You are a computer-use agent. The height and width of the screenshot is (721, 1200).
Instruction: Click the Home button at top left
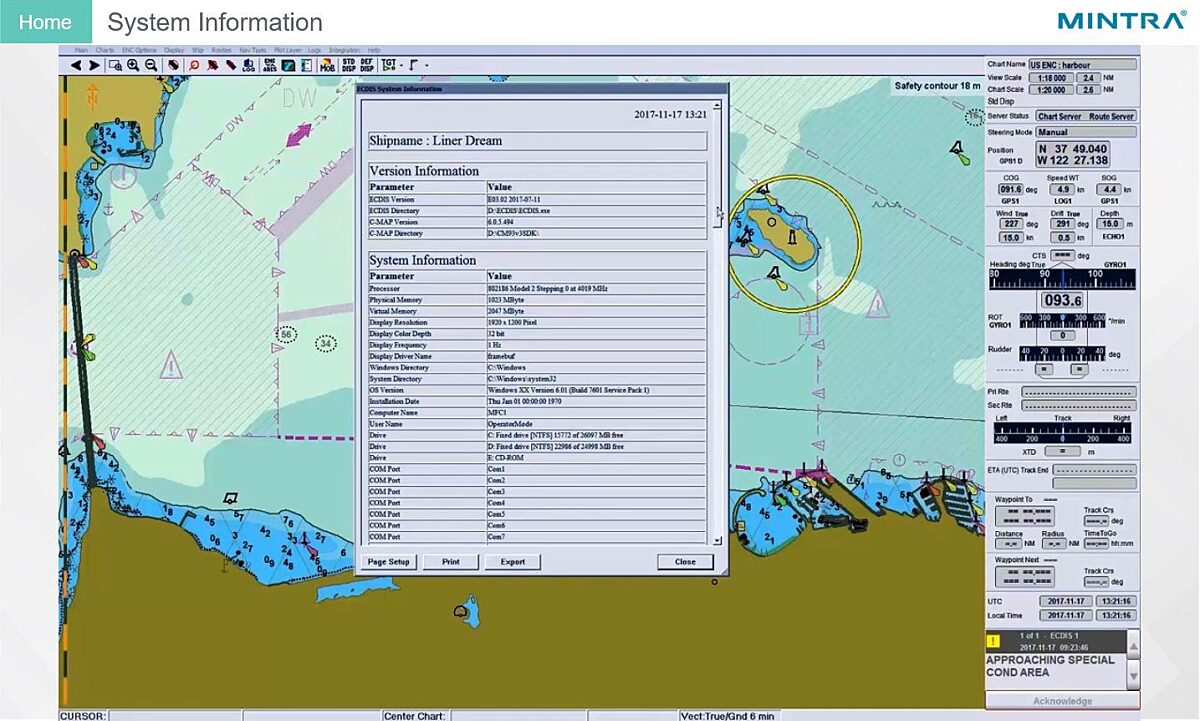tap(46, 22)
